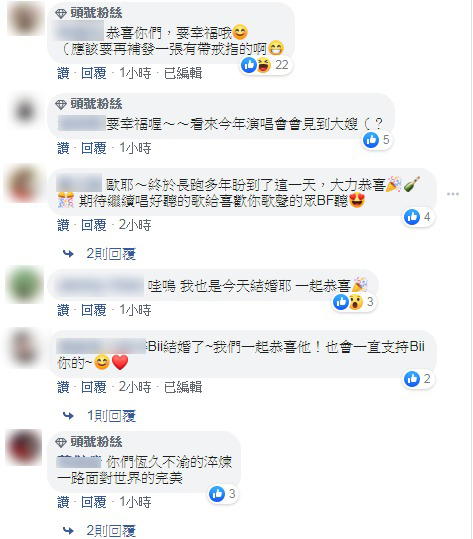Click the like reaction icon showing 4
The image size is (473, 539).
coord(412,217)
